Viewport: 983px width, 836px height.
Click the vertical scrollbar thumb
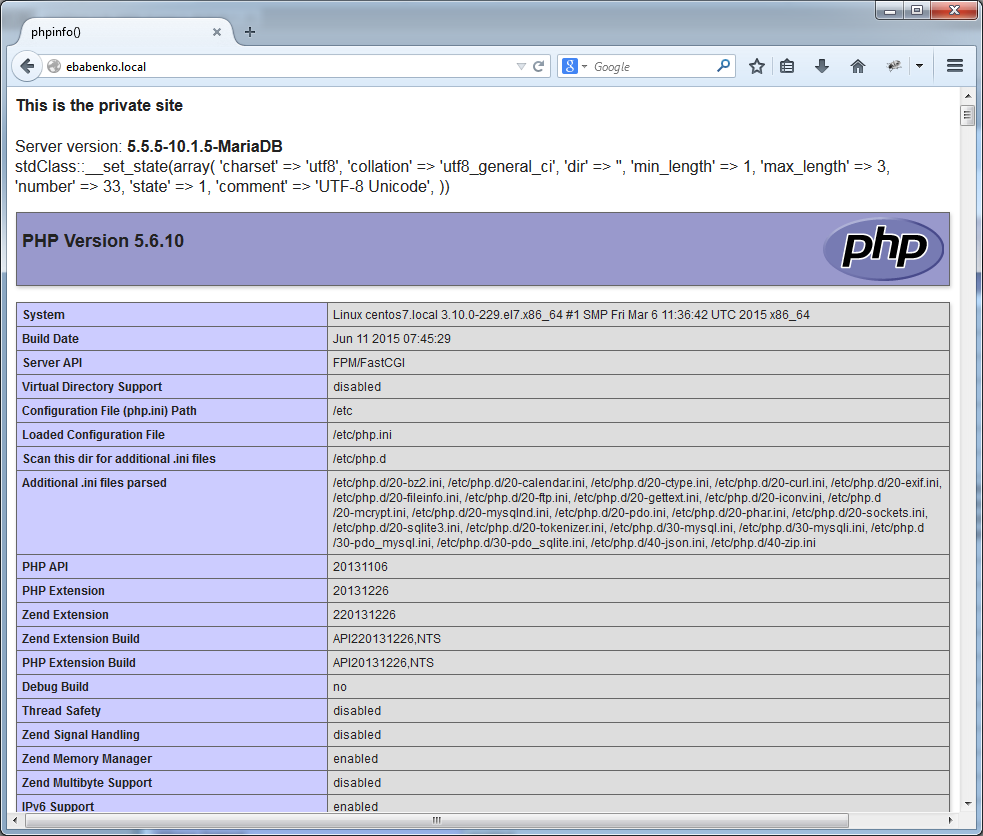[x=967, y=115]
